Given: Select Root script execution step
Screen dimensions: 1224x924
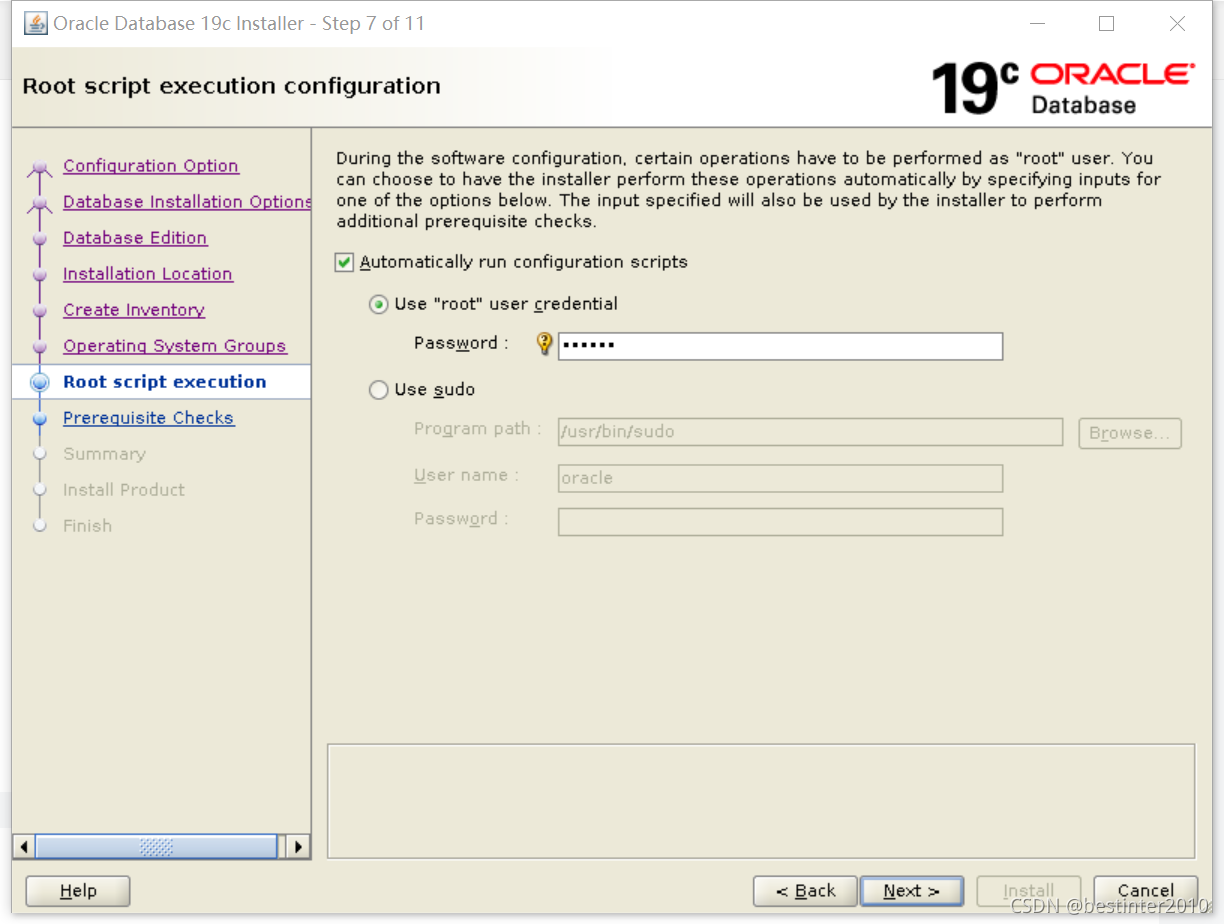Looking at the screenshot, I should coord(165,382).
